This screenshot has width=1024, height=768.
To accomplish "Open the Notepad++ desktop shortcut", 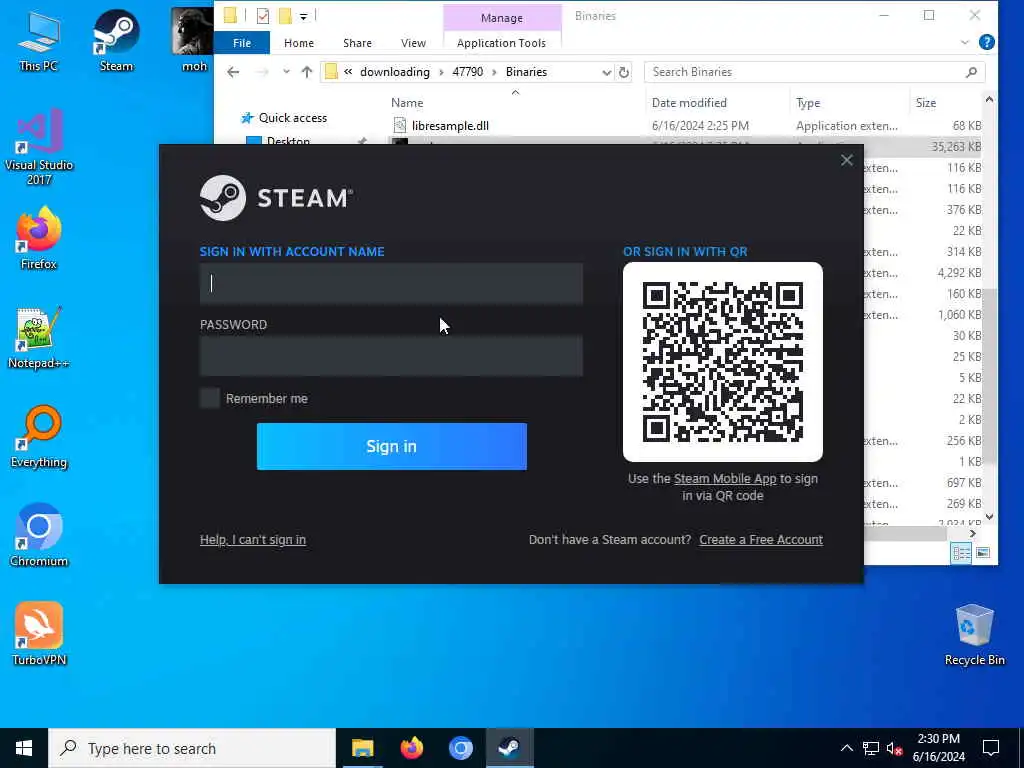I will (39, 338).
